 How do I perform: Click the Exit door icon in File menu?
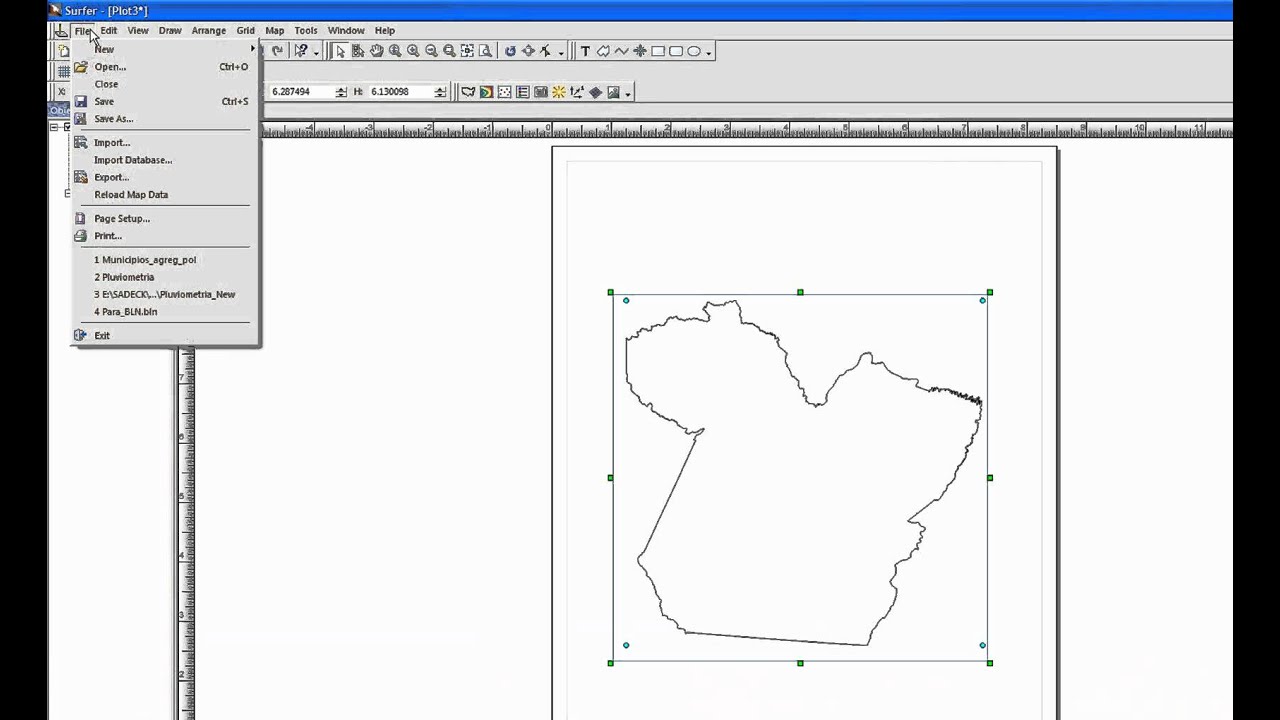(81, 335)
